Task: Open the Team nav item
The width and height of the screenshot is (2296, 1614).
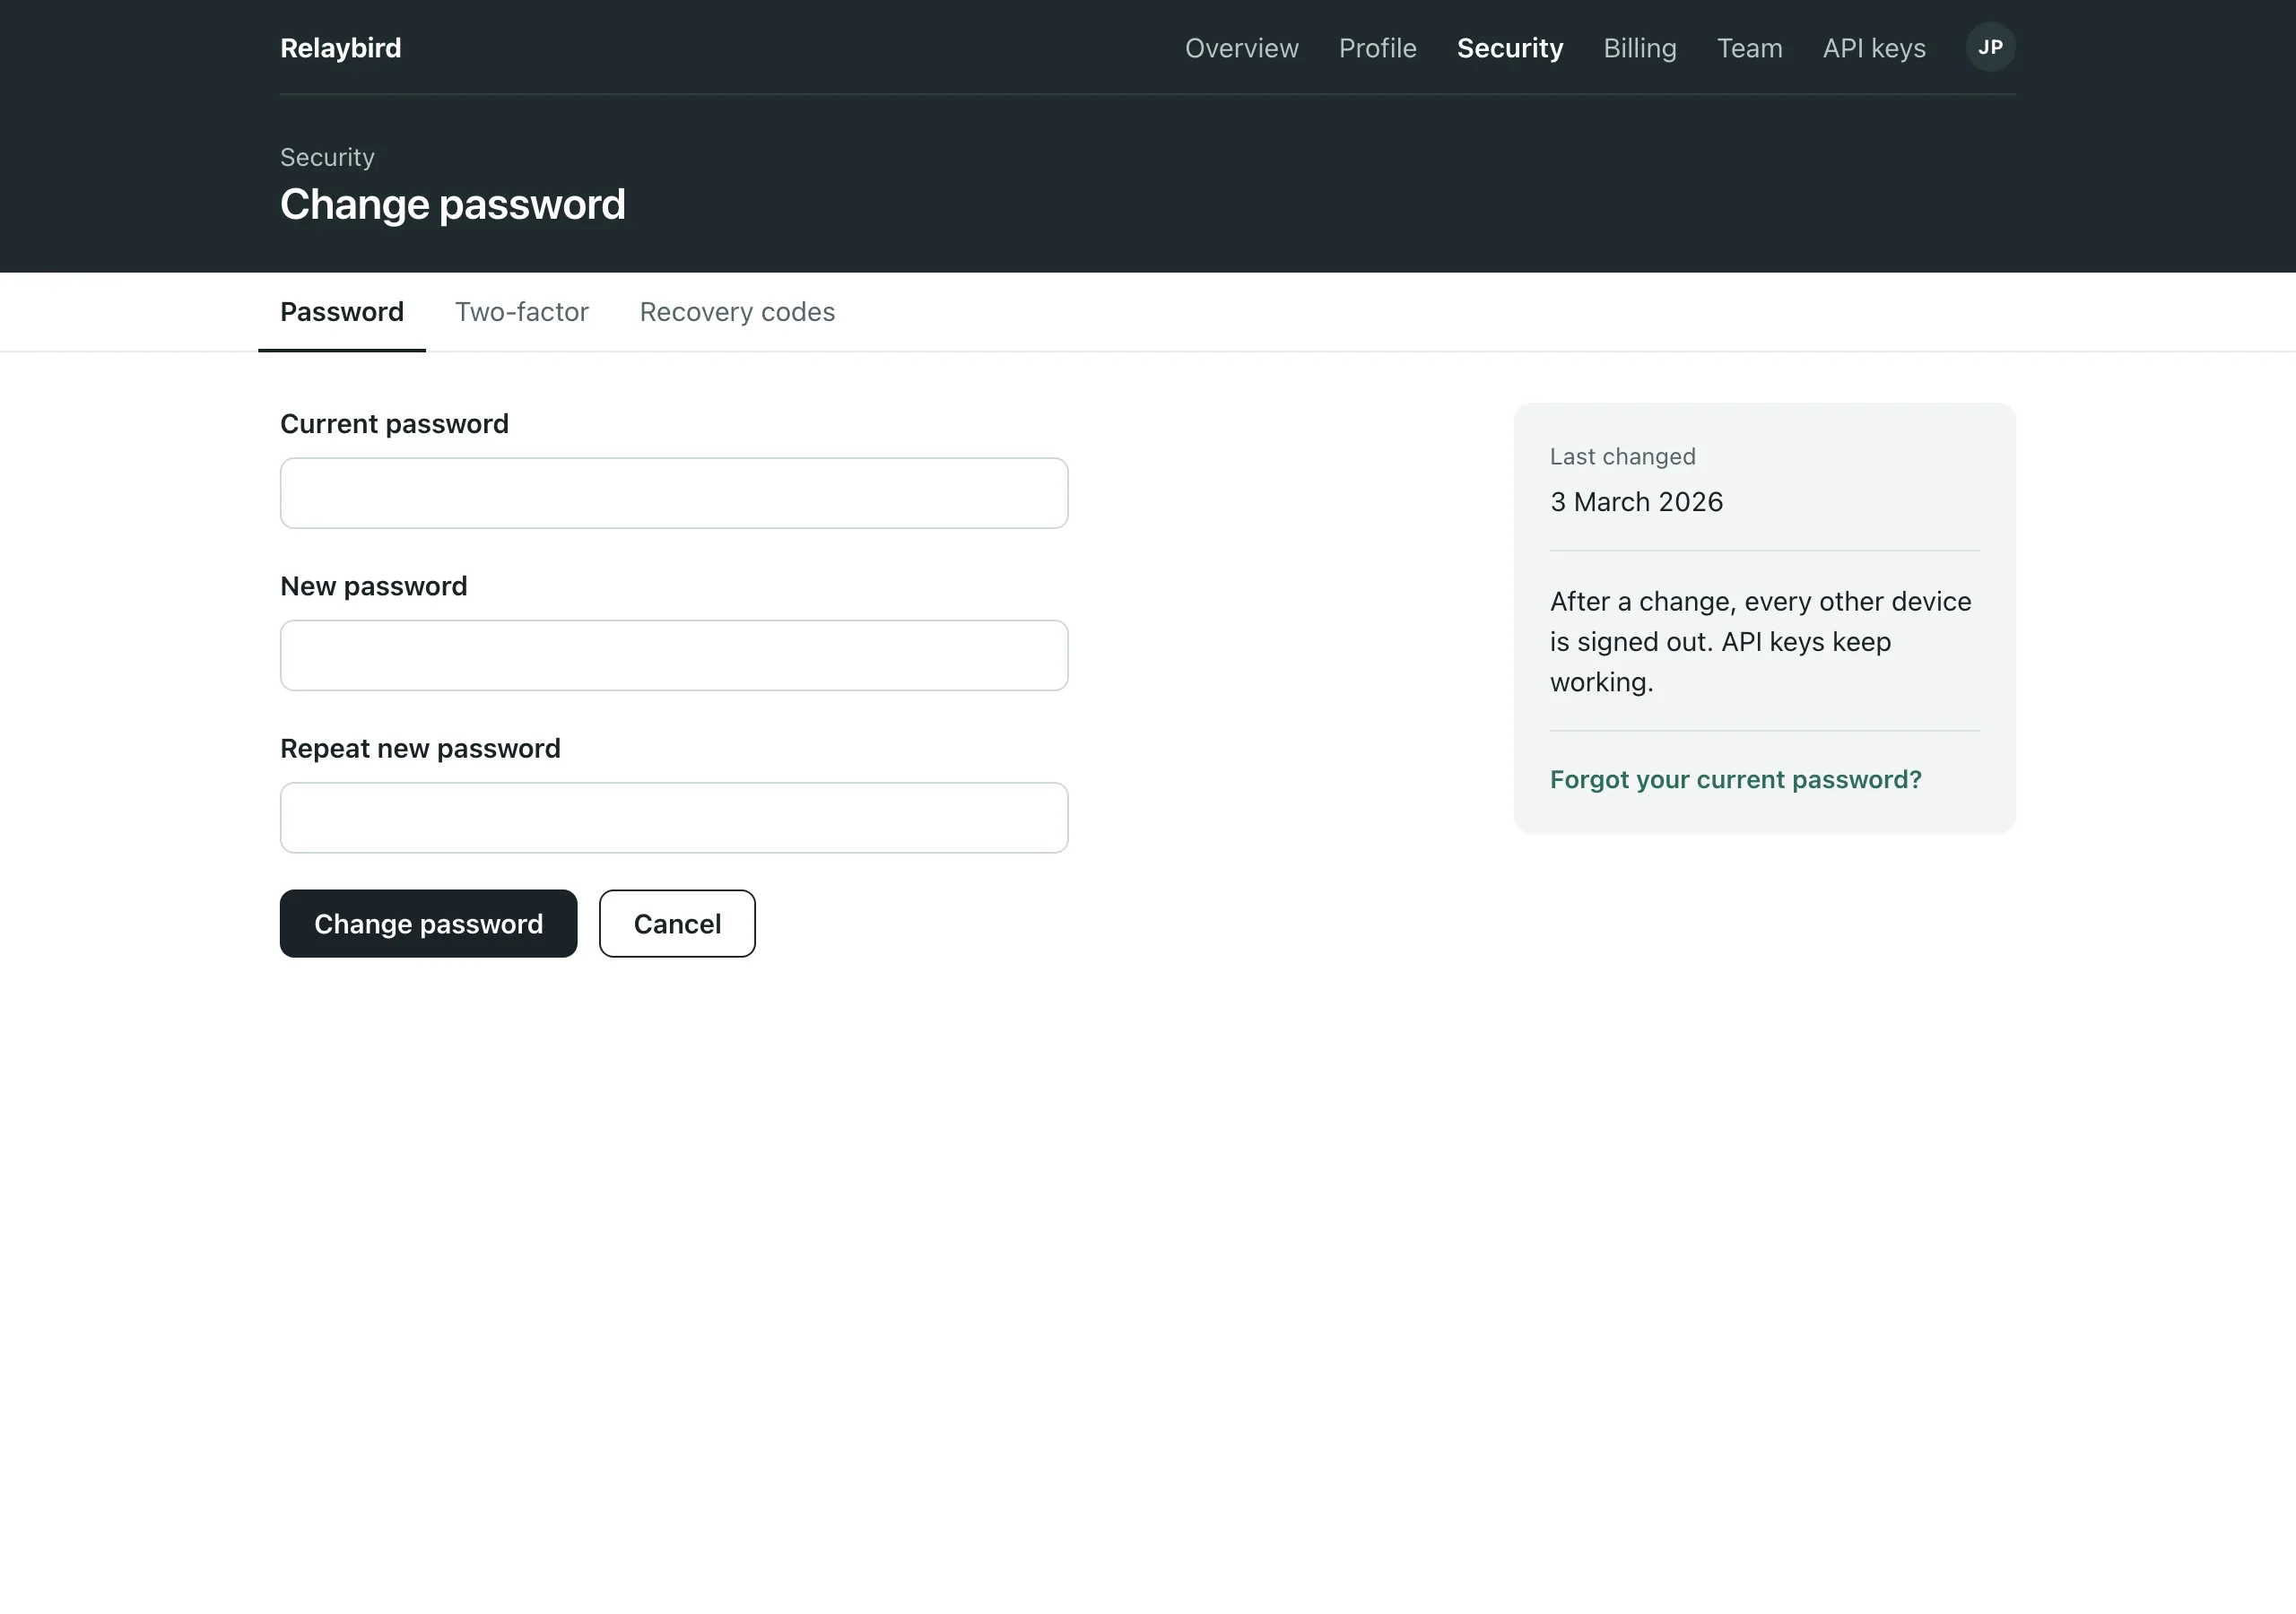Action: coord(1750,48)
